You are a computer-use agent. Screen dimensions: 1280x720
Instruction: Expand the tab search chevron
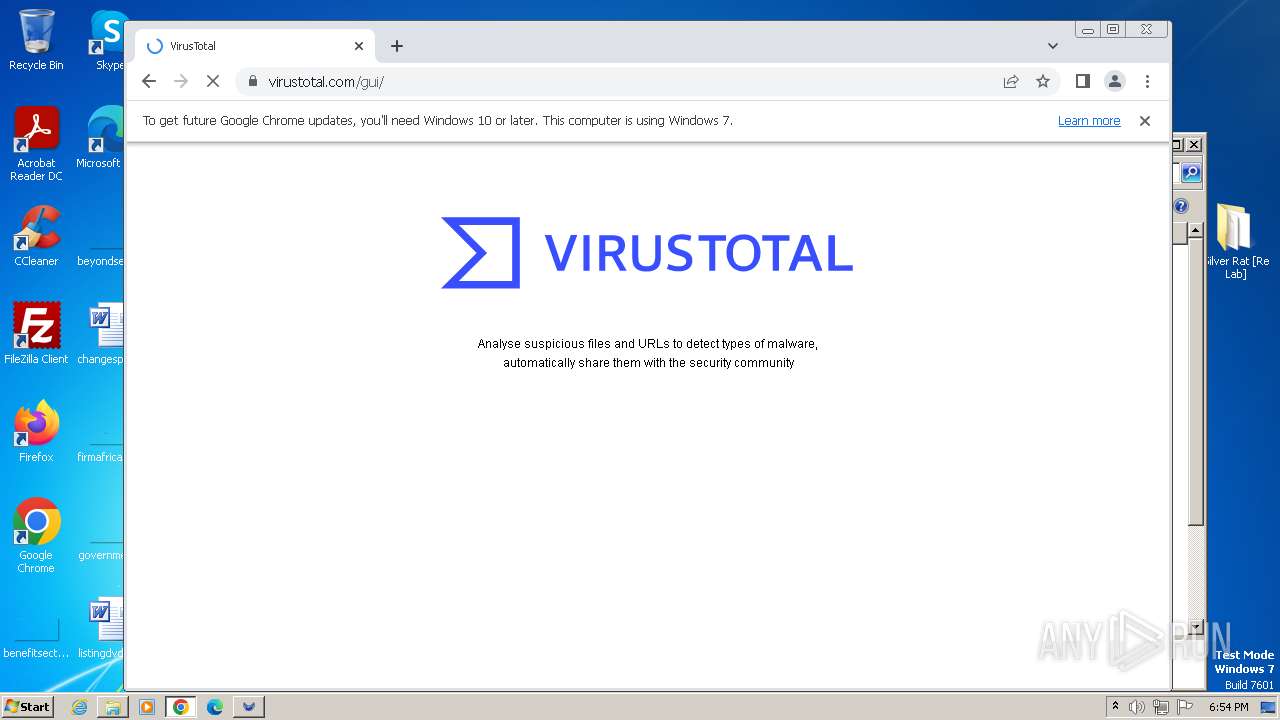pos(1053,46)
